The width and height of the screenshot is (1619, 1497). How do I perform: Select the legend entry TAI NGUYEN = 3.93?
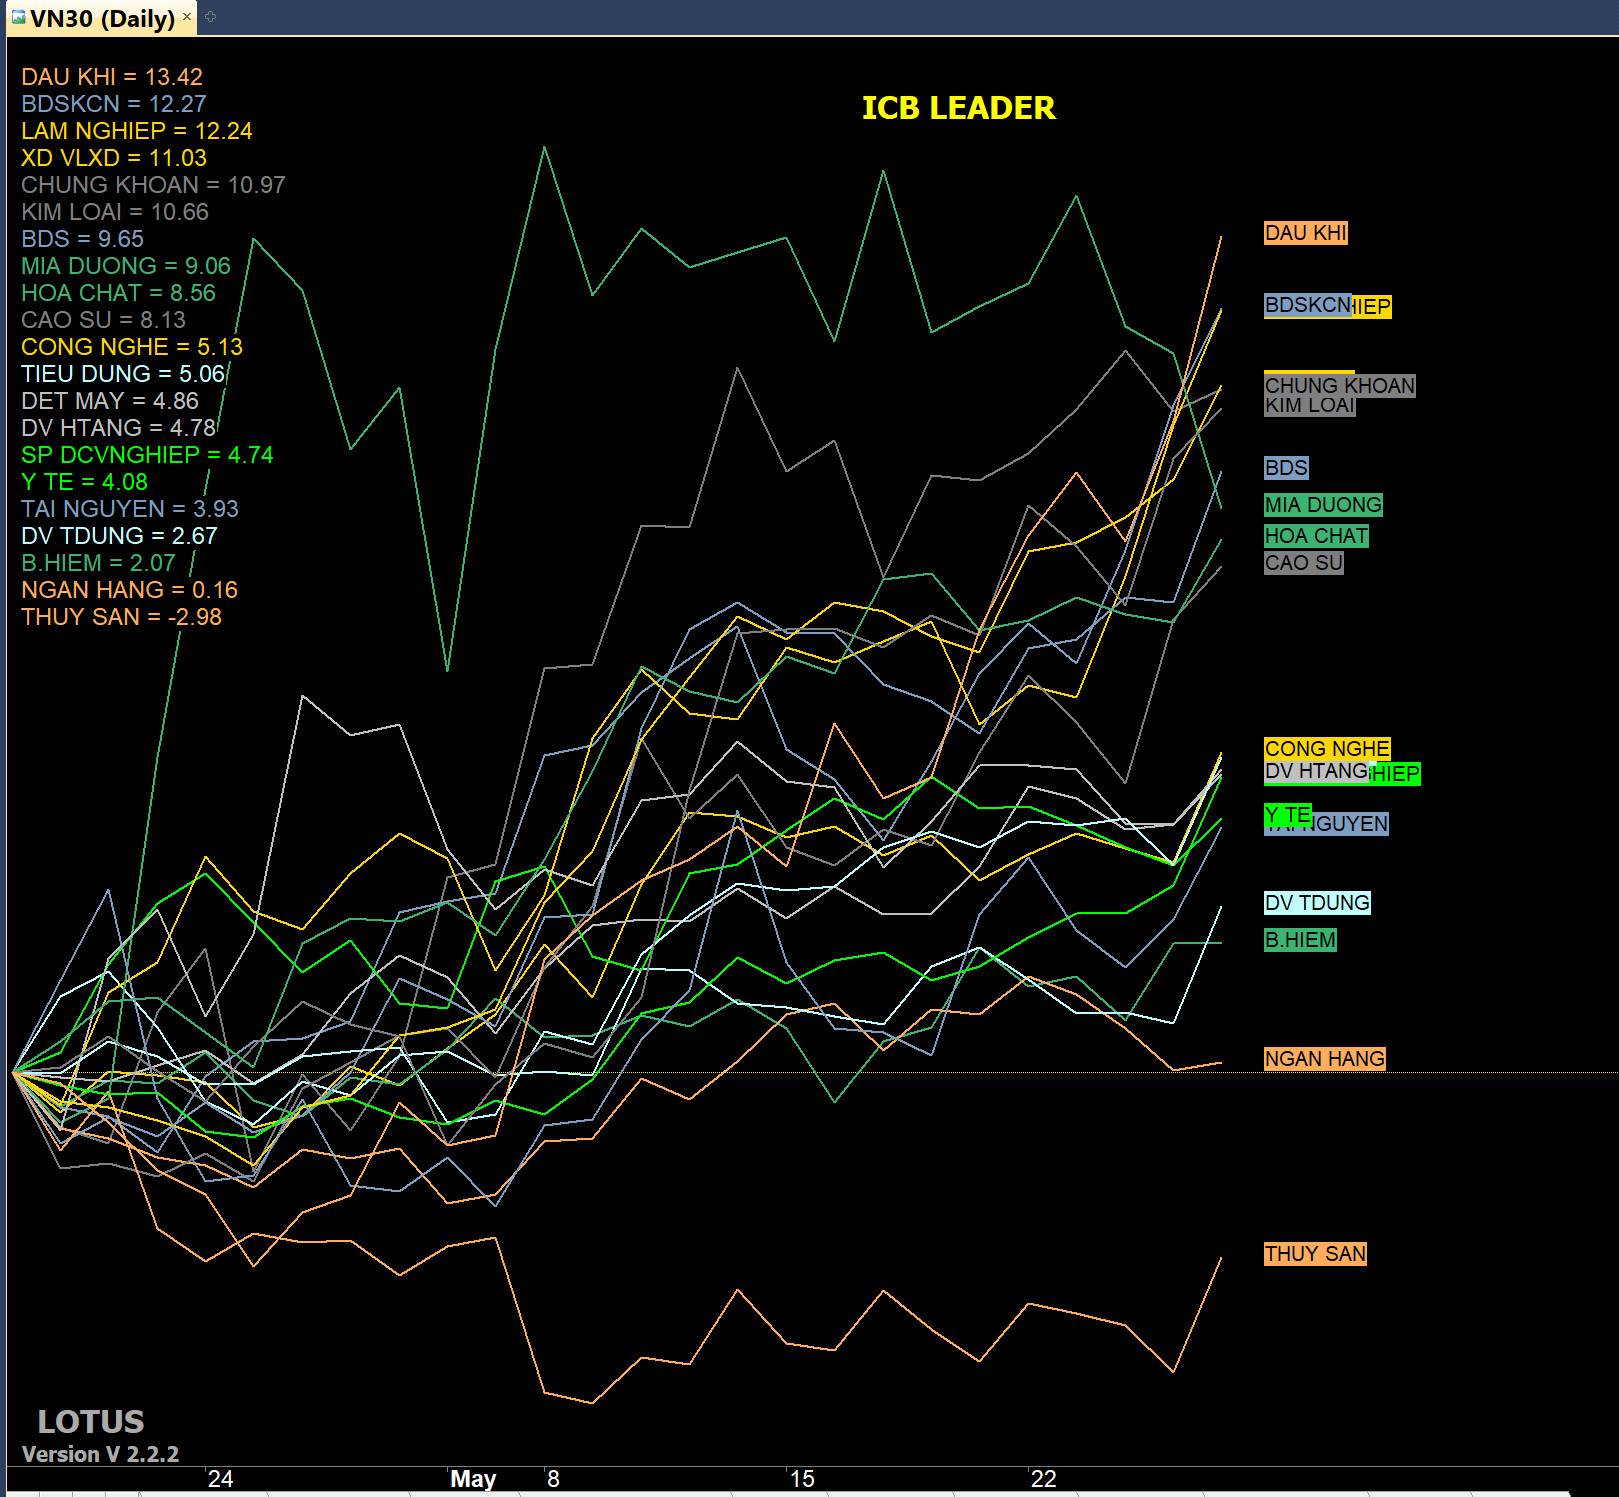[x=130, y=509]
